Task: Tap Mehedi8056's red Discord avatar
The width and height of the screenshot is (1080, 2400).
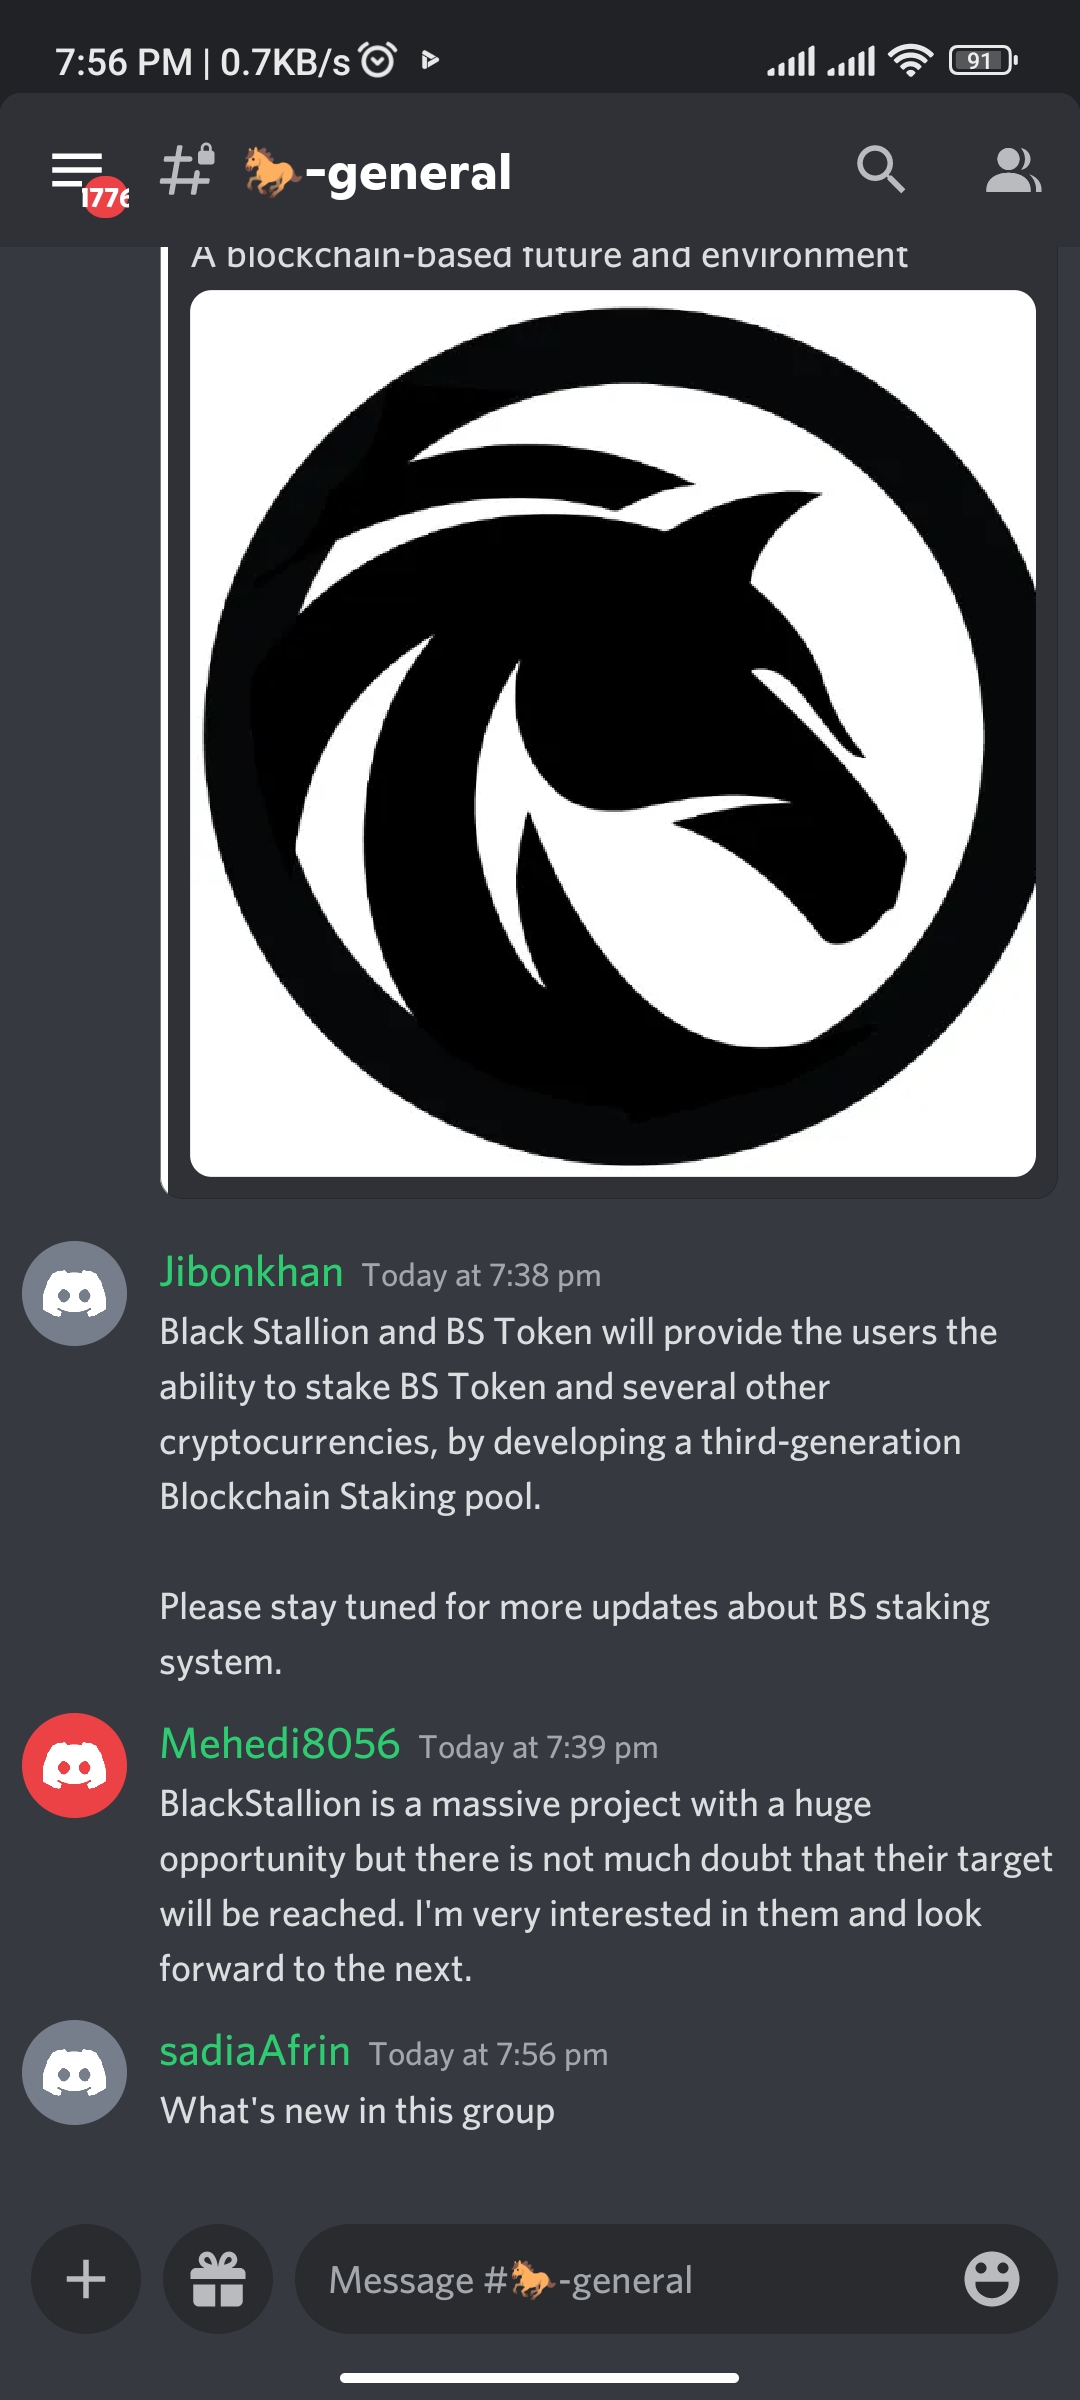Action: coord(75,1766)
